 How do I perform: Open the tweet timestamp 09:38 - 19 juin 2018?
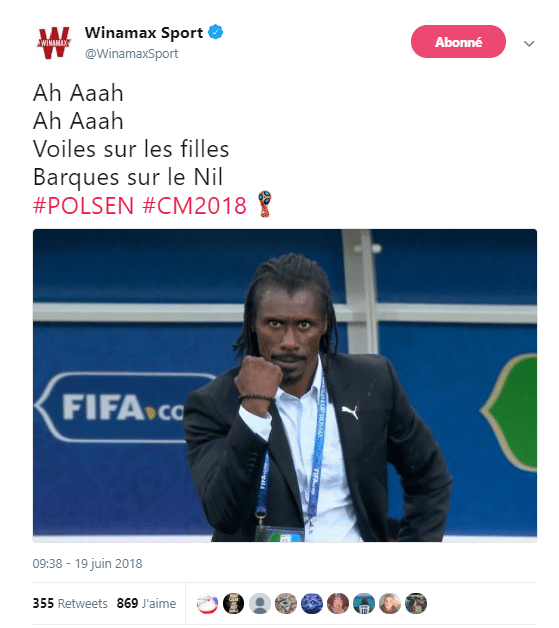(x=87, y=564)
